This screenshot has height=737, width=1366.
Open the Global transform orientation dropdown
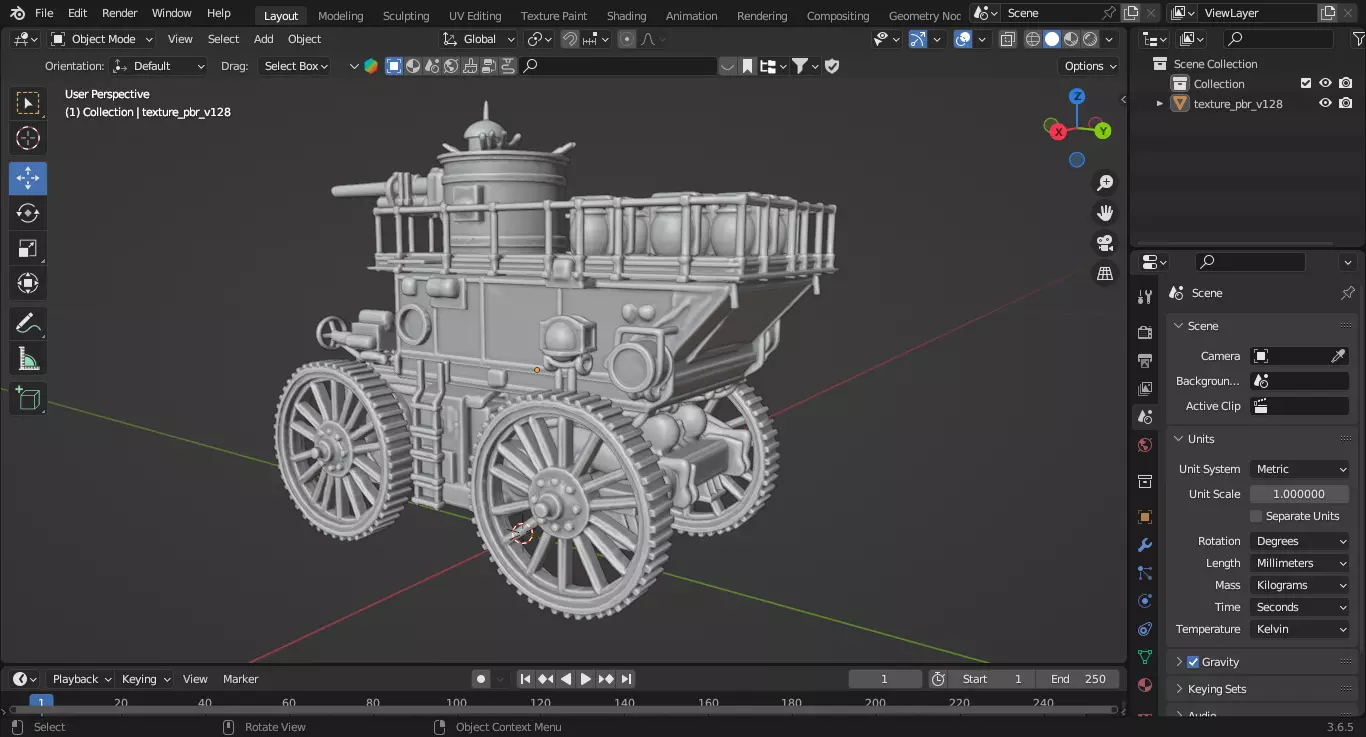point(479,39)
